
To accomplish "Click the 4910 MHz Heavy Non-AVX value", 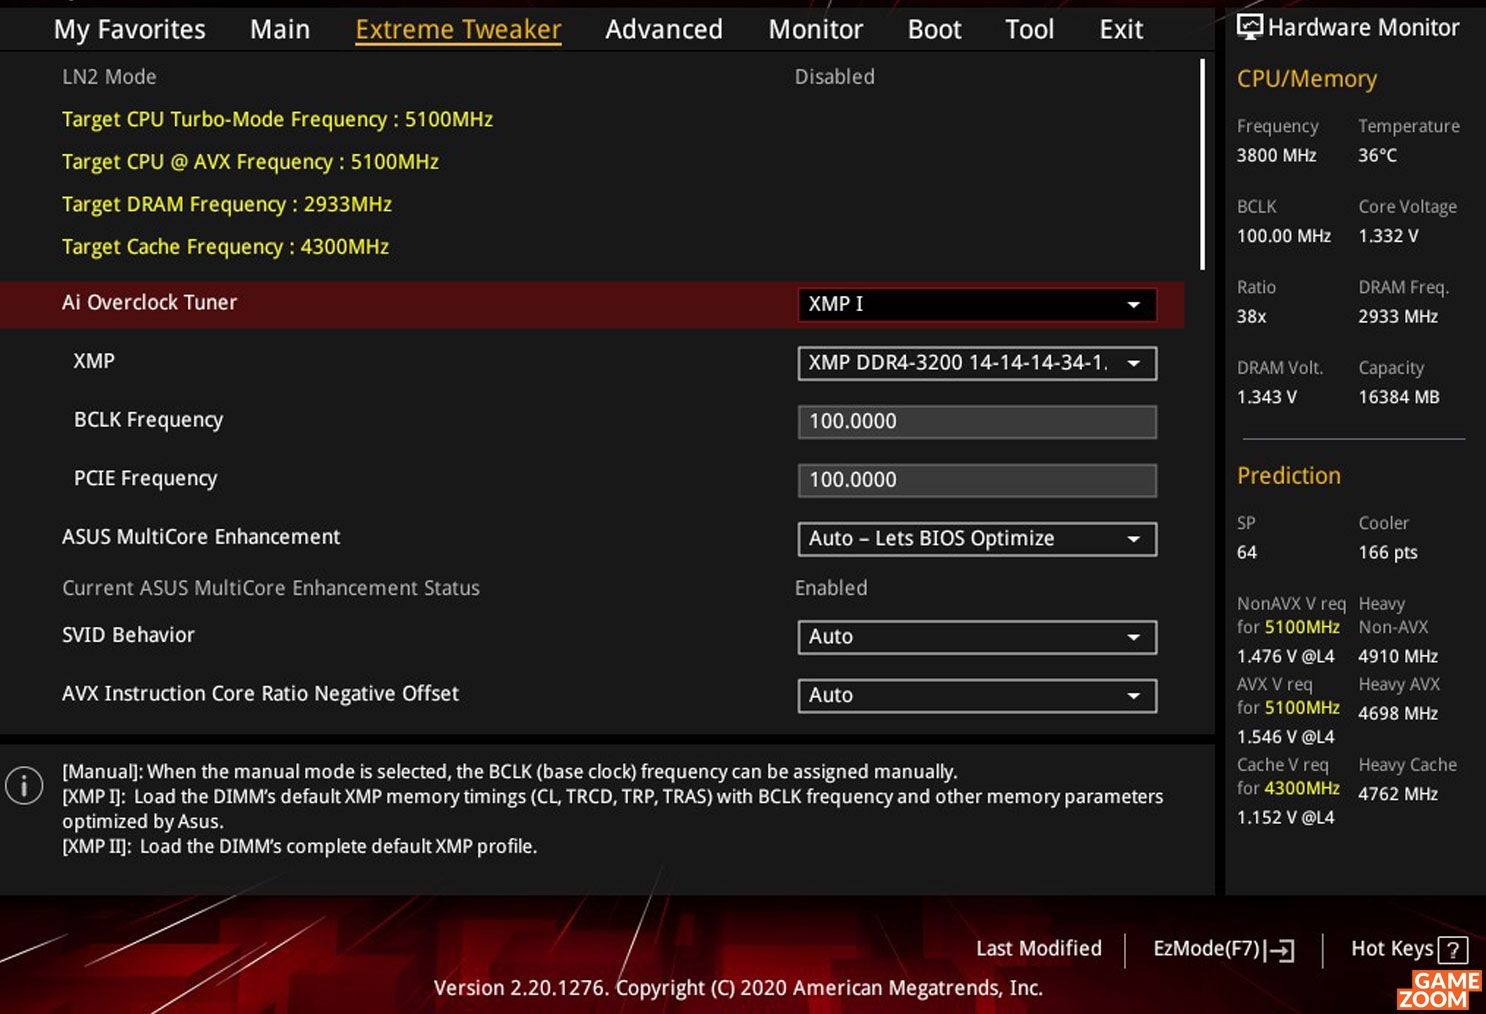I will coord(1398,656).
